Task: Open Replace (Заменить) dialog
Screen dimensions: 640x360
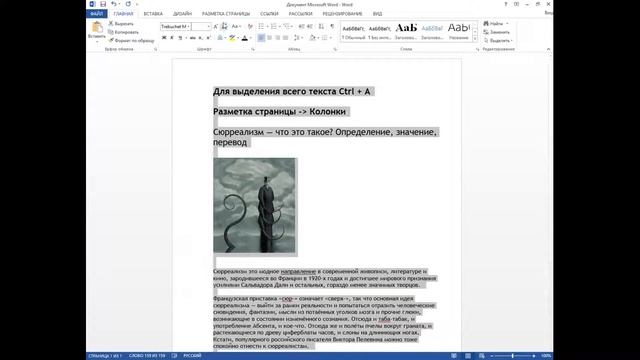Action: click(x=497, y=32)
